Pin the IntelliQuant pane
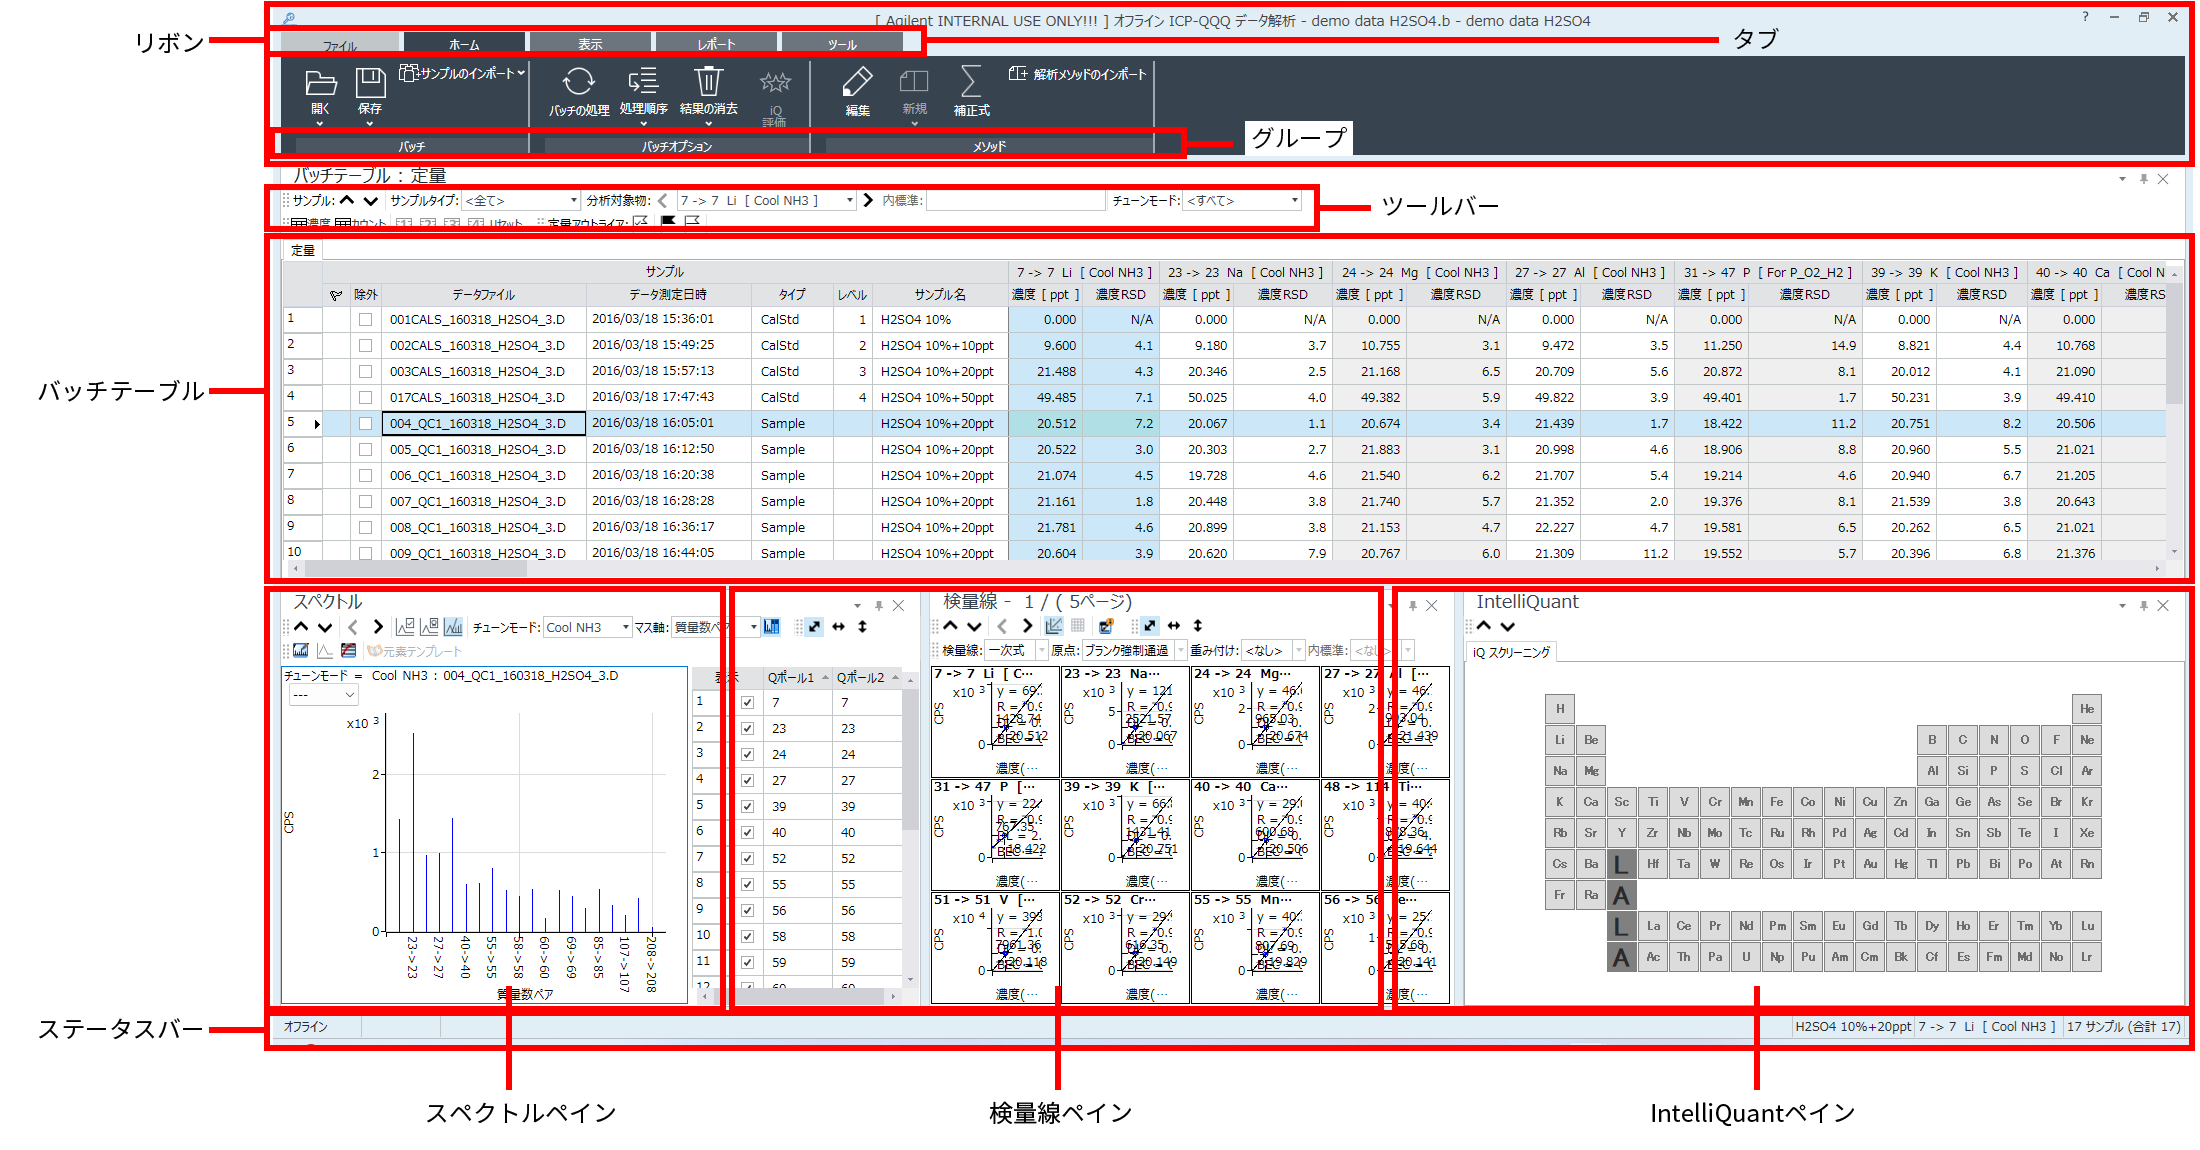2200x1150 pixels. [x=2143, y=606]
